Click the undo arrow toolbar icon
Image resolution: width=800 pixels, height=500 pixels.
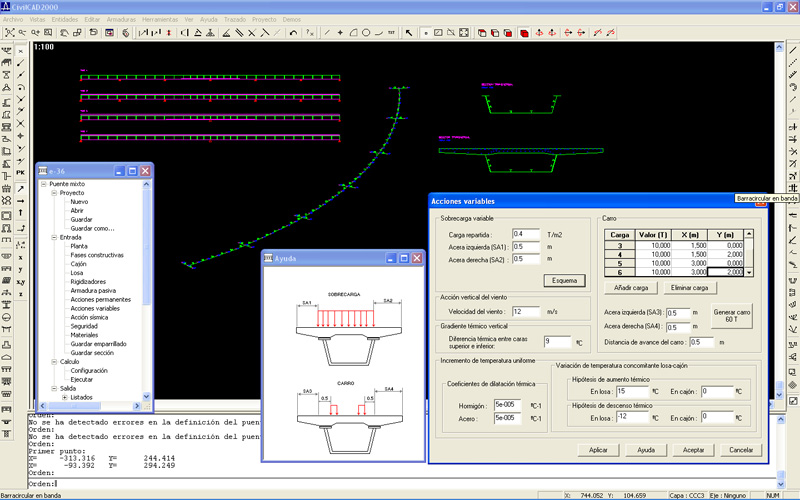[x=292, y=33]
